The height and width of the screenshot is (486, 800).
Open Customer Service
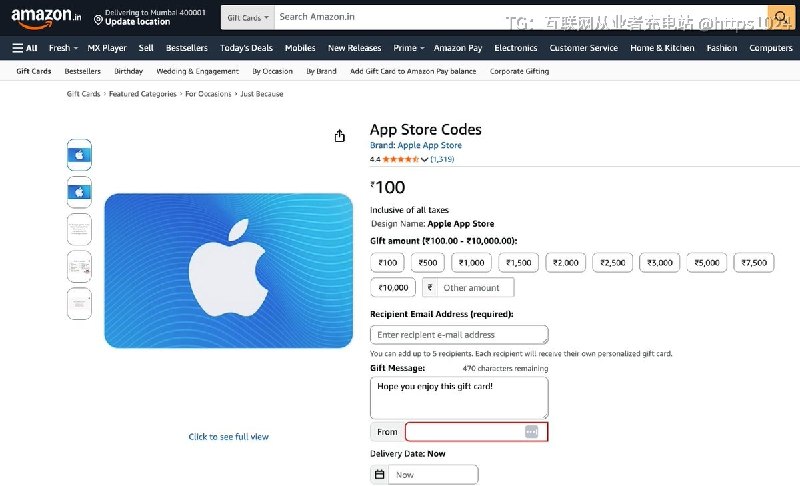pos(584,48)
